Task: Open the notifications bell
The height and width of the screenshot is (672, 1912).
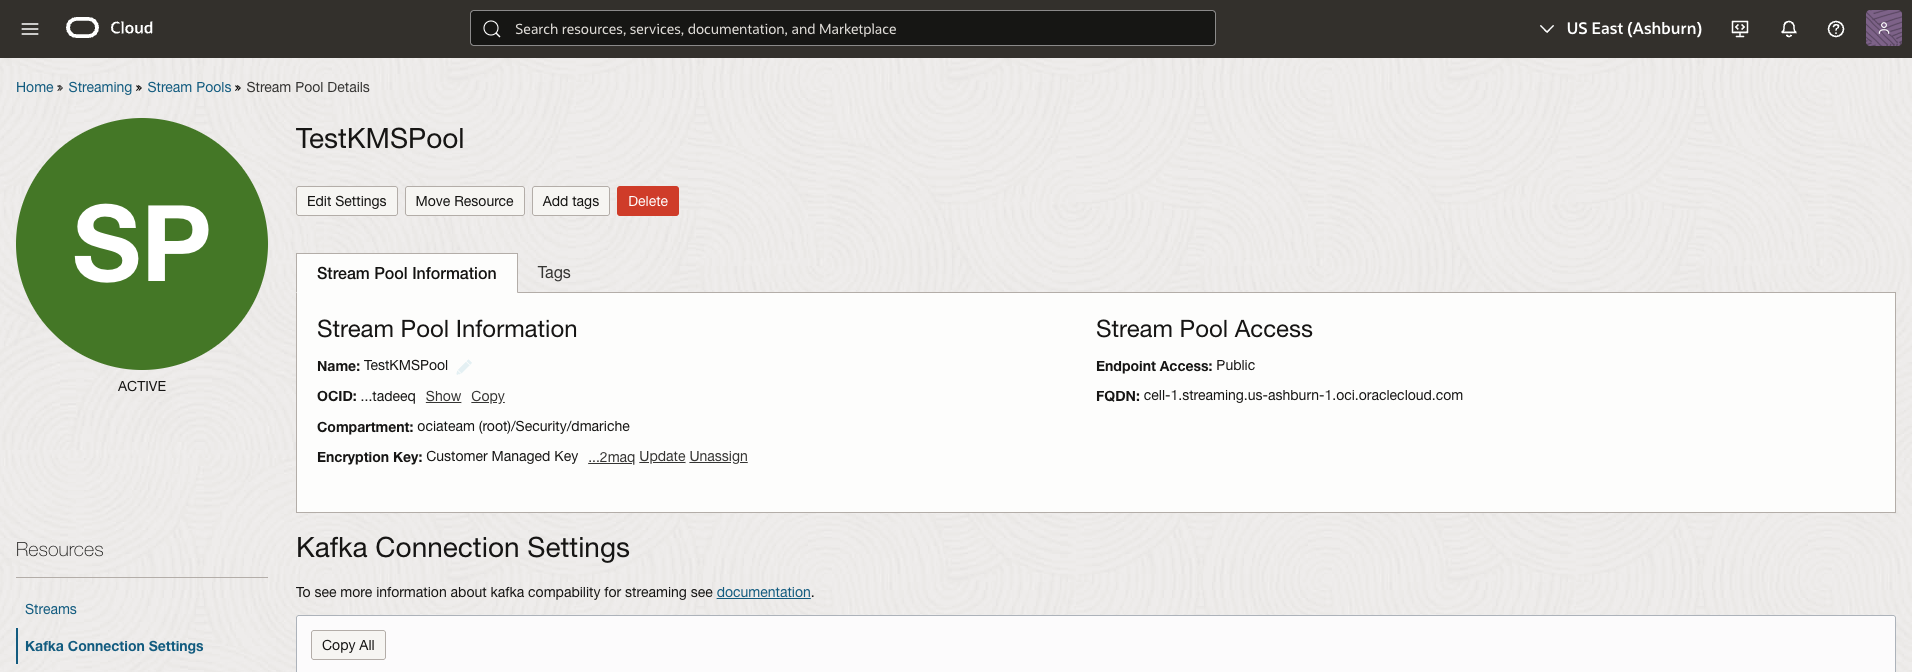Action: pyautogui.click(x=1789, y=29)
